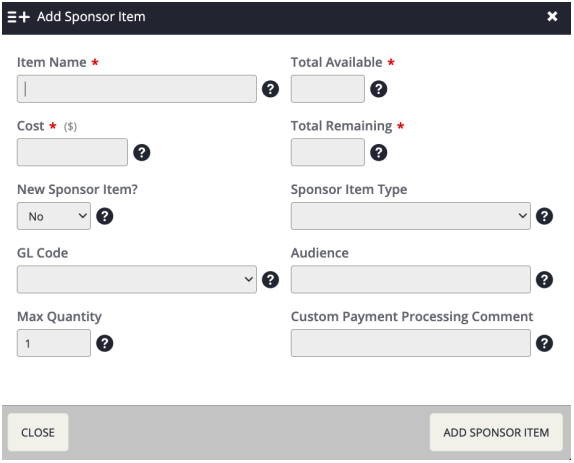
Task: Open the help tooltip for Total Remaining
Action: tap(379, 153)
